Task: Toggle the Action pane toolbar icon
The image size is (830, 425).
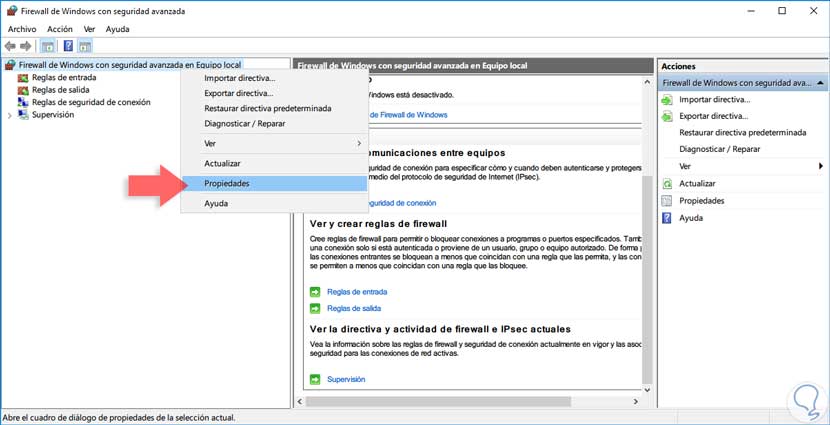Action: pos(85,47)
